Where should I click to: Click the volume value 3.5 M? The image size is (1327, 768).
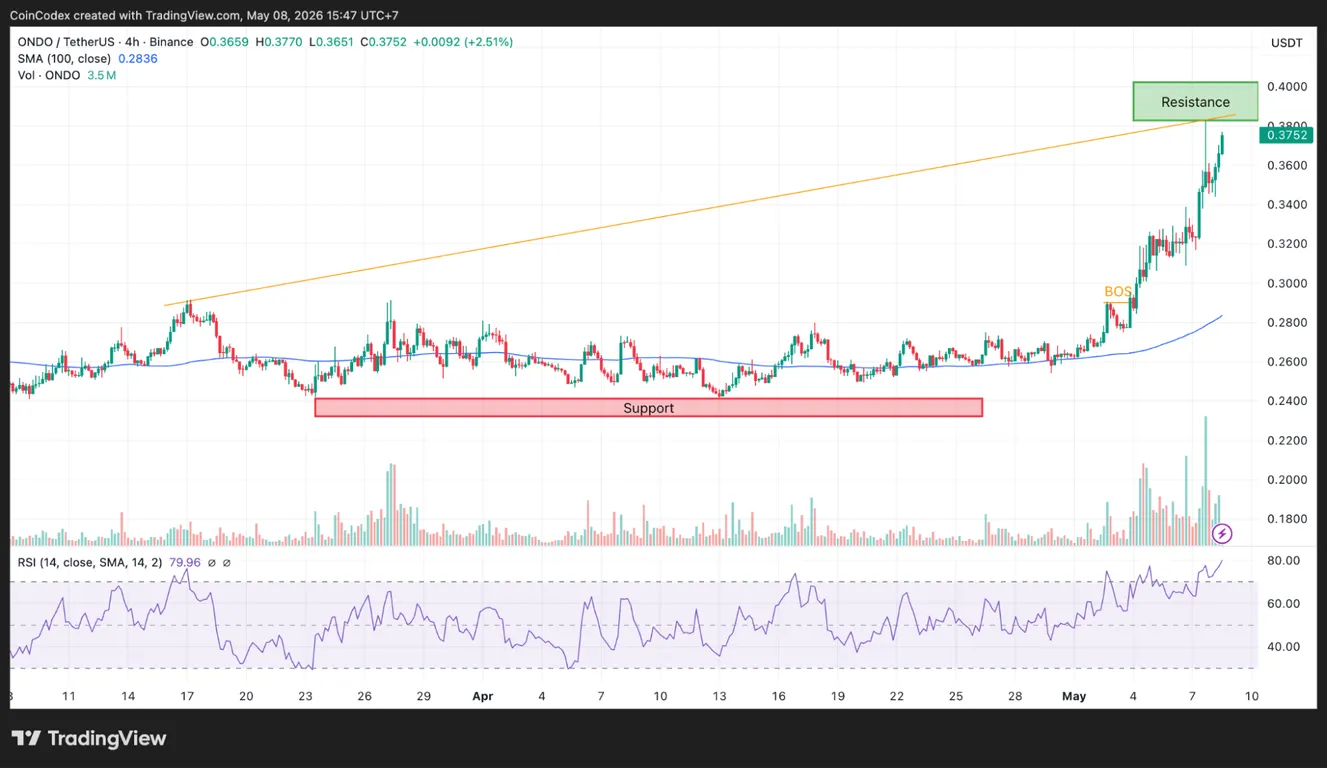pos(102,75)
